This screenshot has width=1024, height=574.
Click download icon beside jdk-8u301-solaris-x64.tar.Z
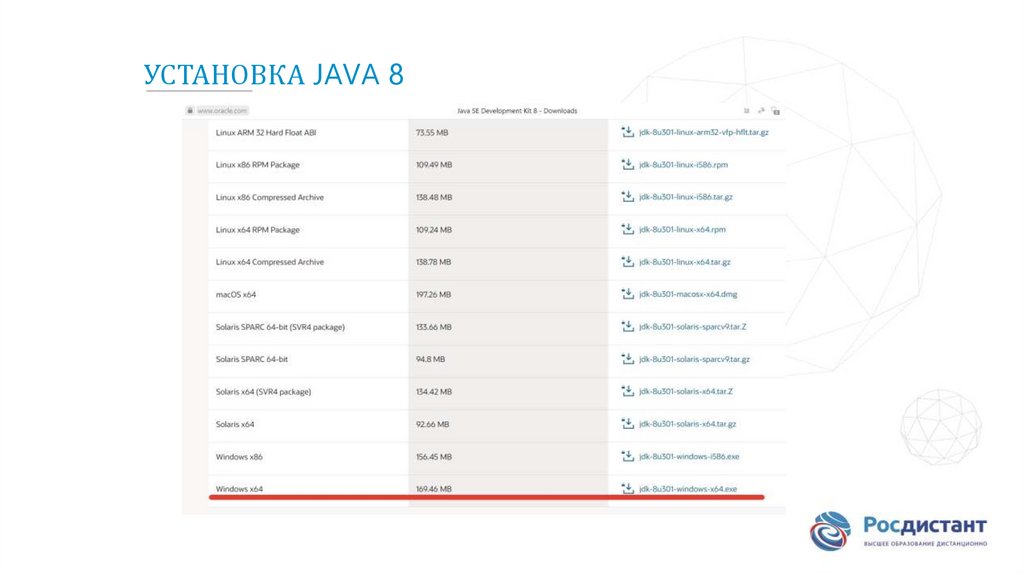628,391
